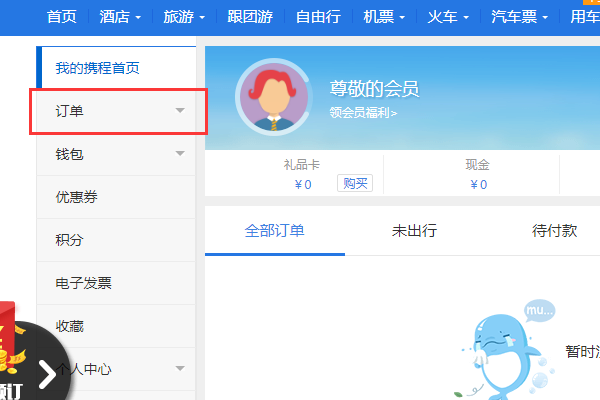Open the 酒店 dropdown in the top navigation

pos(120,17)
